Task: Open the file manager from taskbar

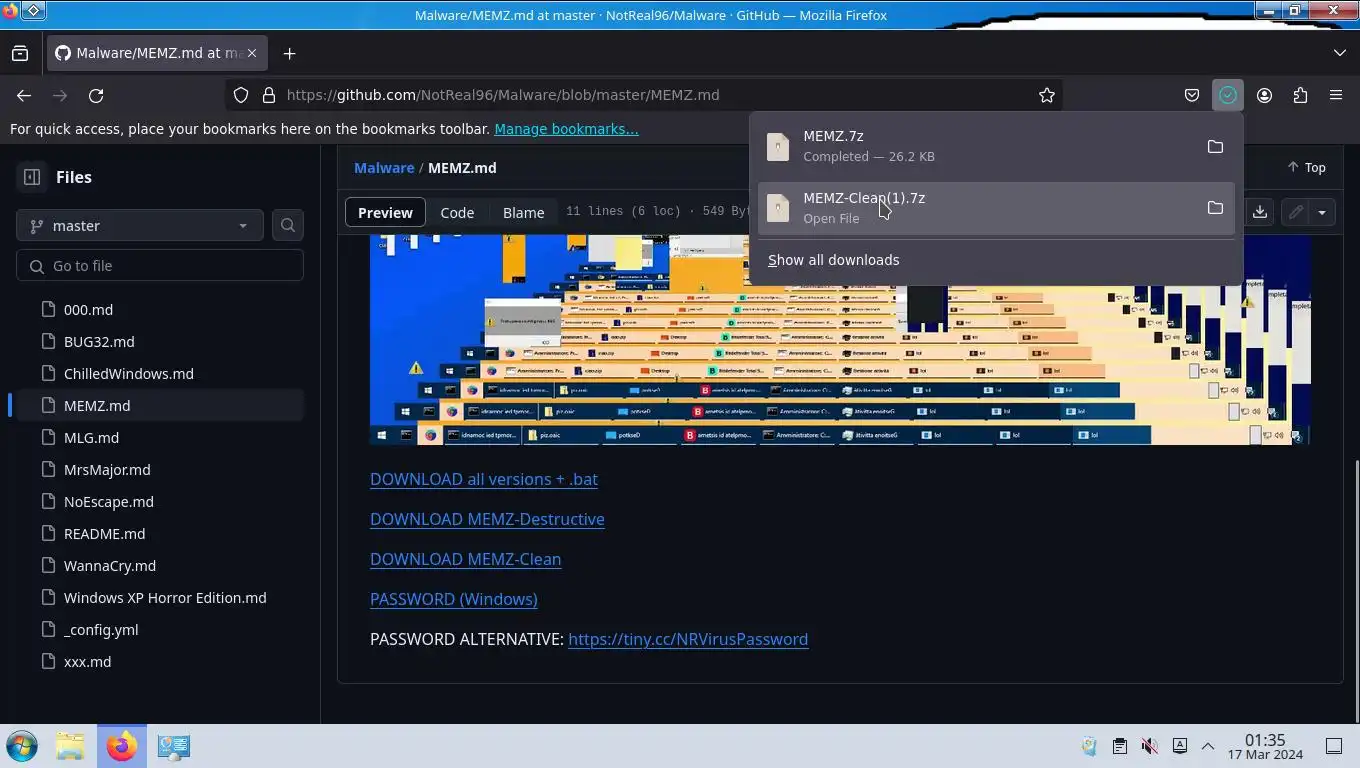Action: coord(70,746)
